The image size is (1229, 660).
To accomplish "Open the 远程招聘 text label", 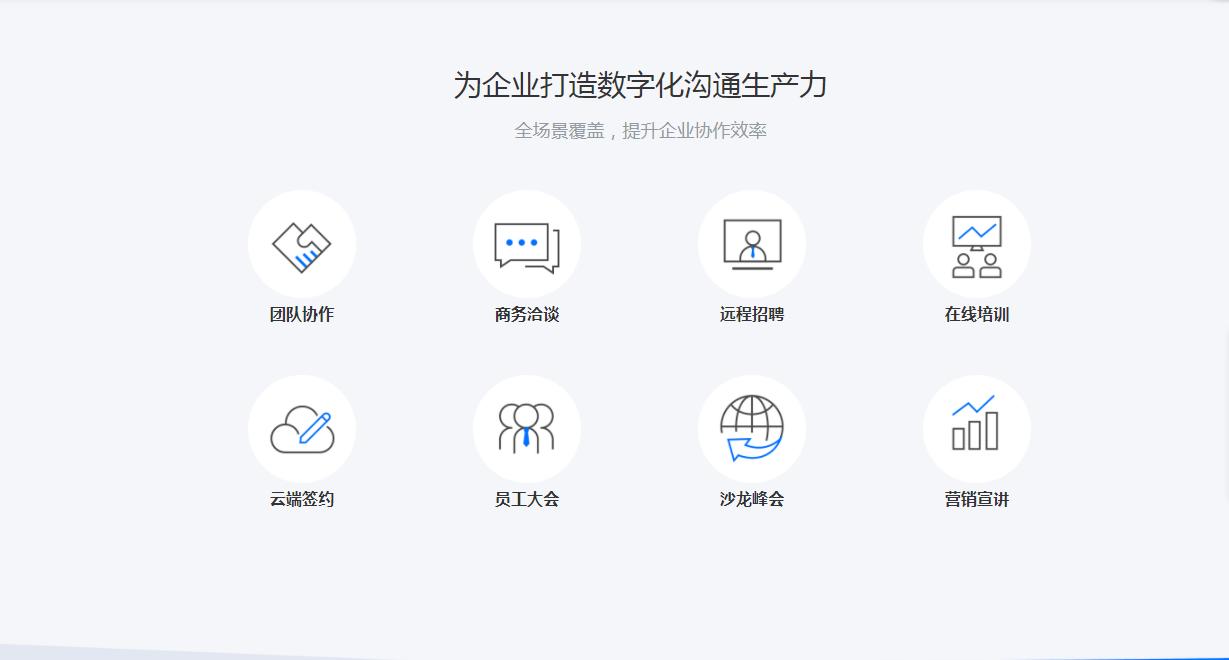I will point(752,314).
